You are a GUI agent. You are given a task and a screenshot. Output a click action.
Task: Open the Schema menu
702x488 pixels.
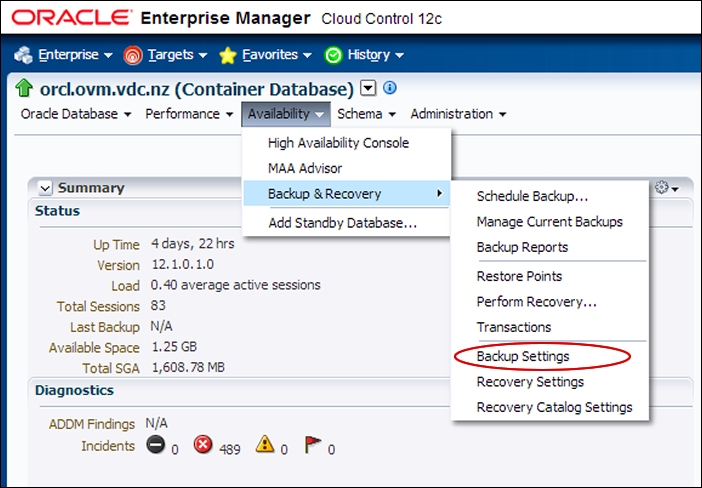pyautogui.click(x=366, y=114)
